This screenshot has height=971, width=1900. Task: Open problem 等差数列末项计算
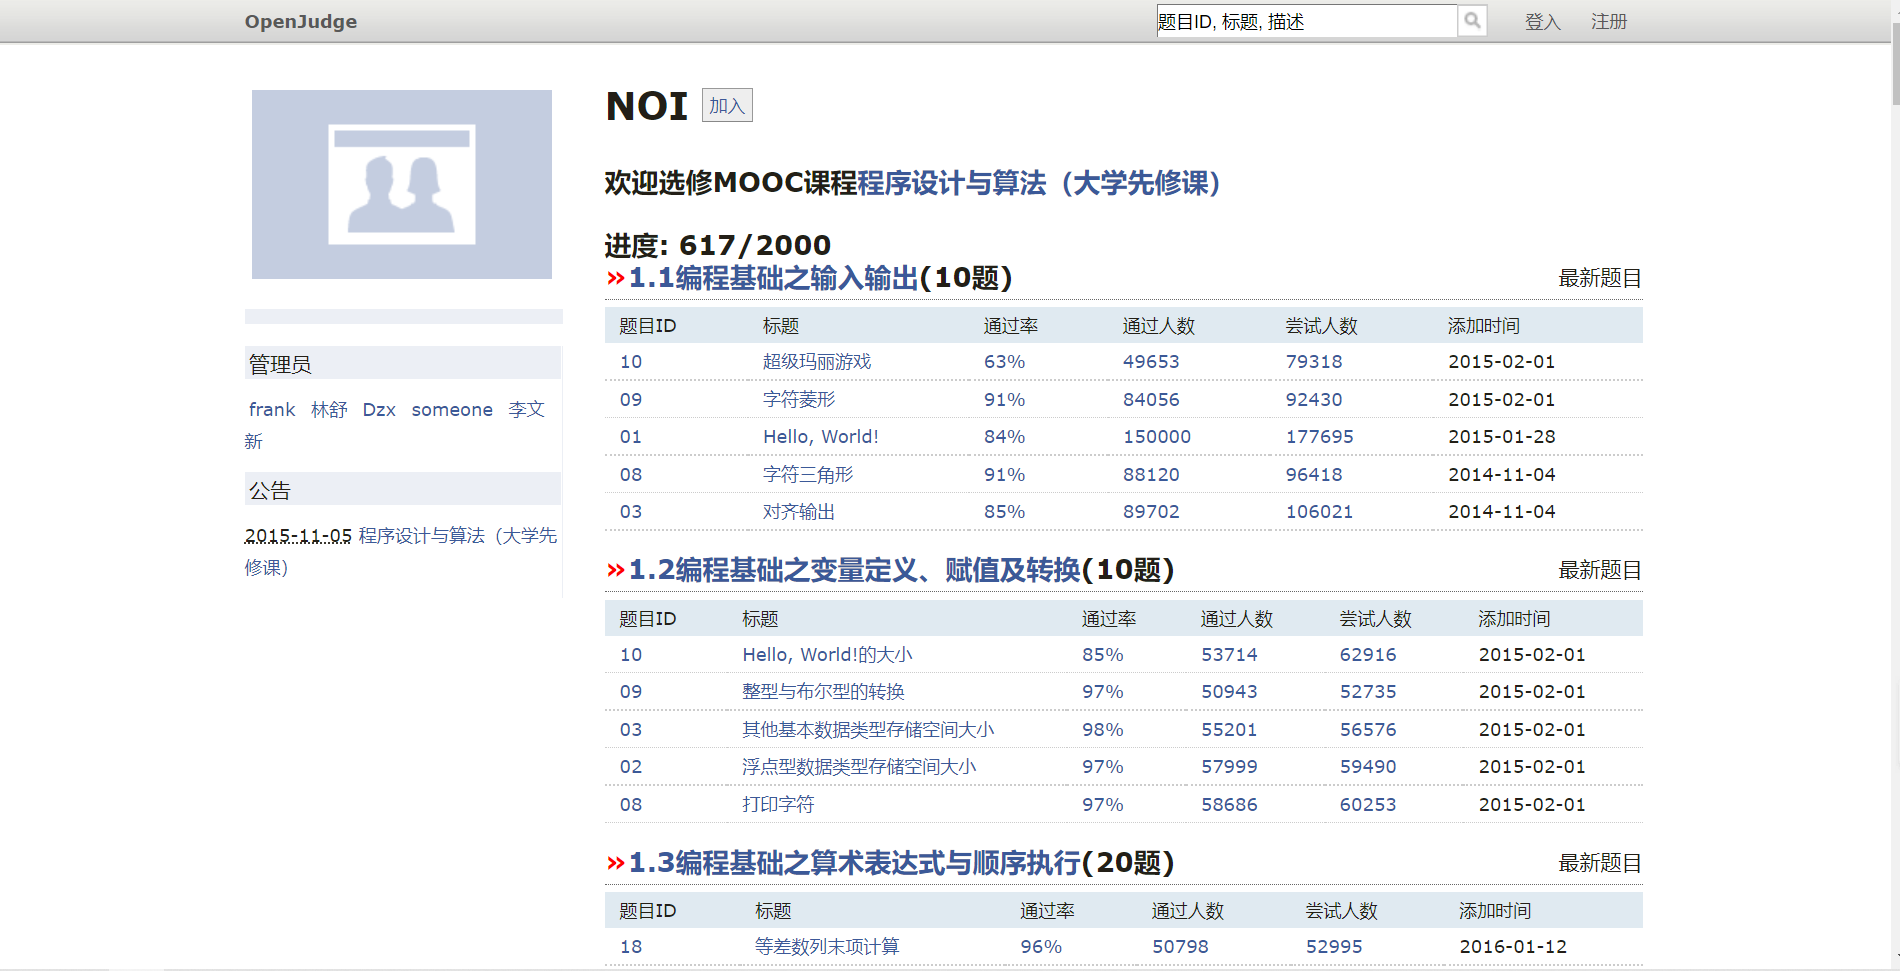click(827, 946)
